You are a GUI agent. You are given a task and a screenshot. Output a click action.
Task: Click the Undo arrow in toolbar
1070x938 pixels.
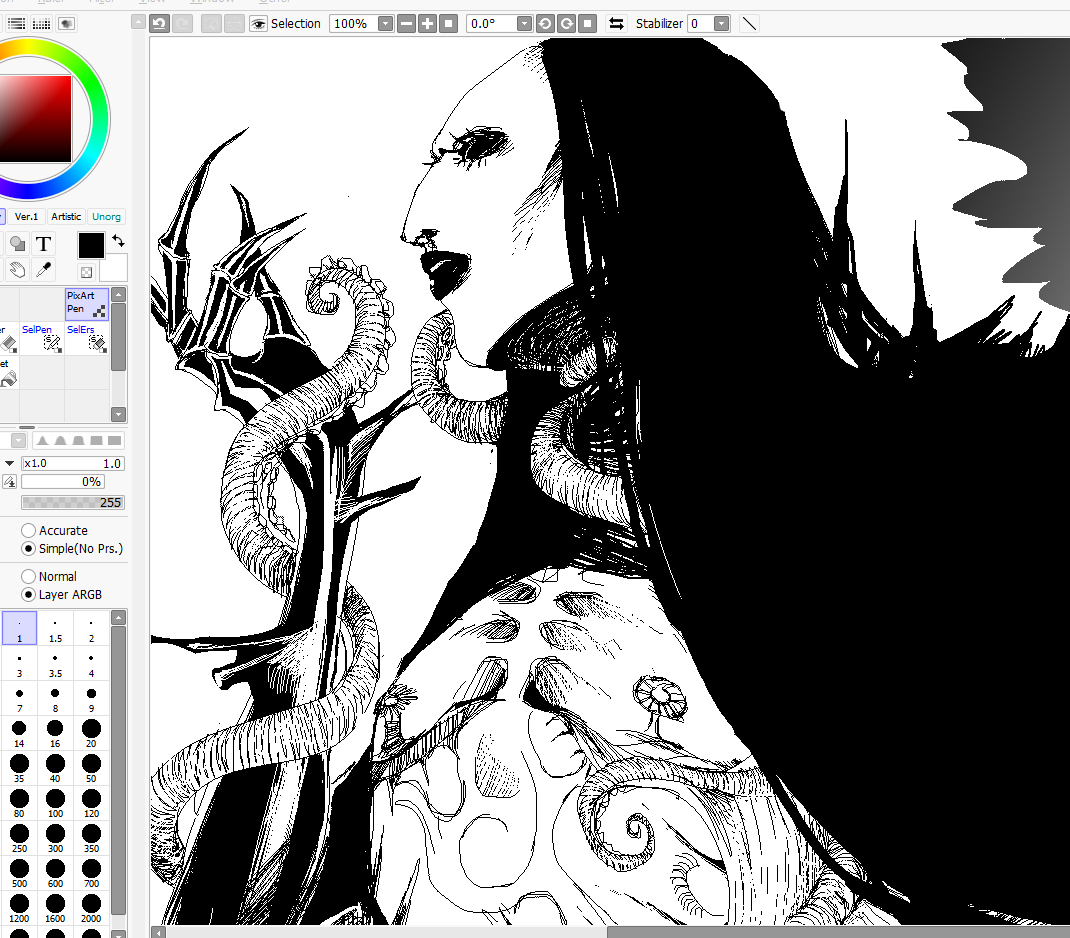point(160,23)
